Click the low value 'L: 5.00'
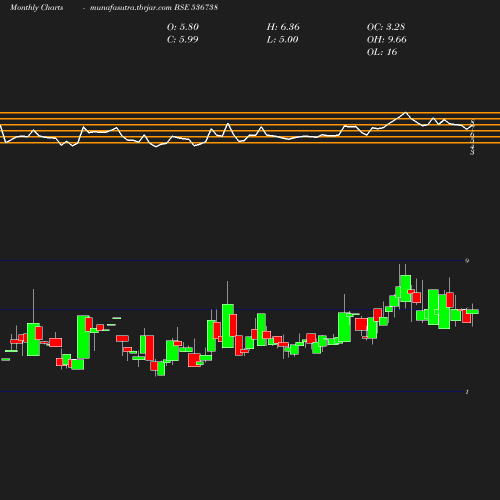Viewport: 500px width, 500px height. pyautogui.click(x=282, y=40)
